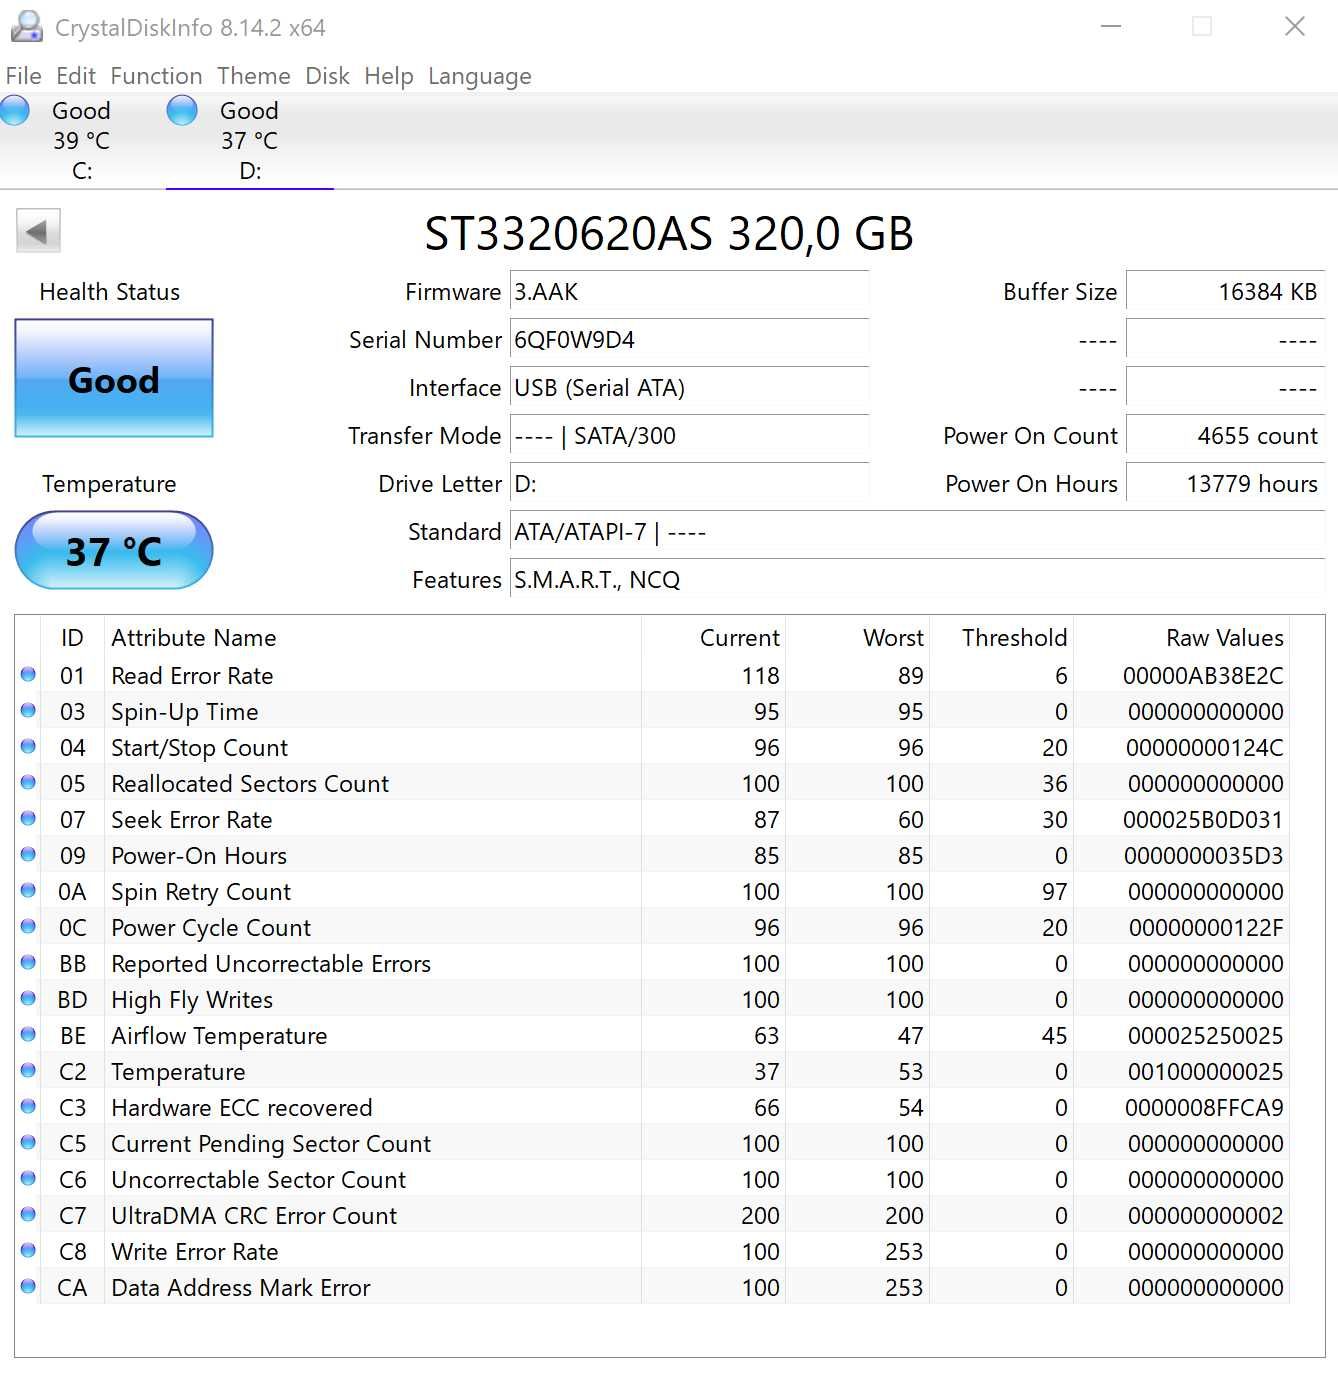
Task: Open the Function menu
Action: click(156, 76)
